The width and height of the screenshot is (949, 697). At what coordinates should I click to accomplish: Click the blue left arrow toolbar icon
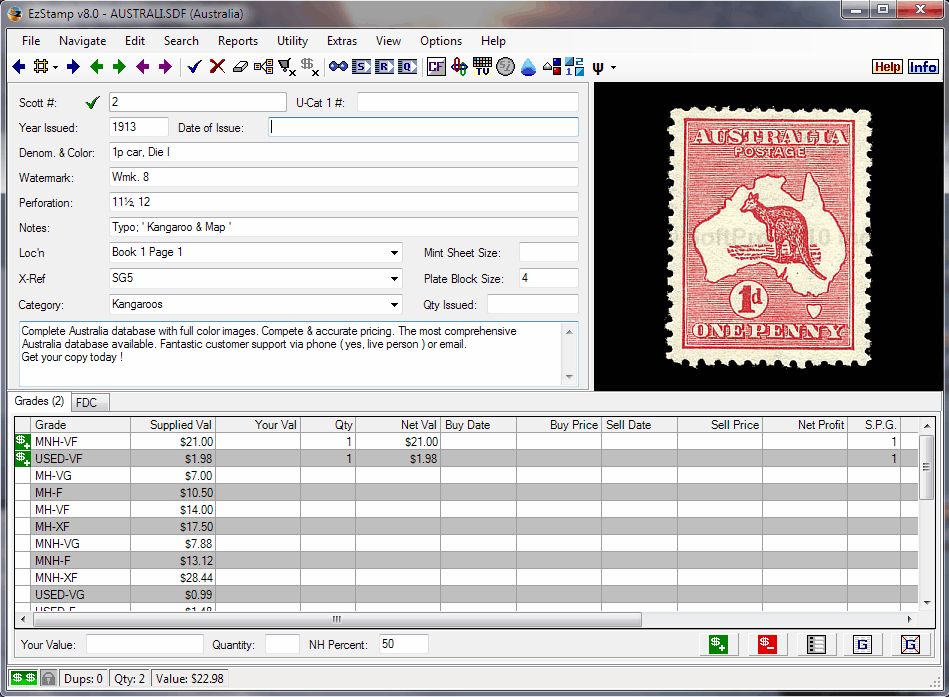19,67
